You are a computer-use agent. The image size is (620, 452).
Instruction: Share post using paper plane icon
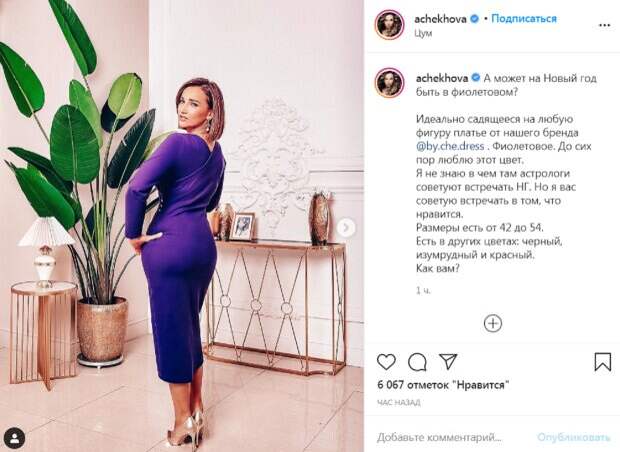[x=448, y=361]
